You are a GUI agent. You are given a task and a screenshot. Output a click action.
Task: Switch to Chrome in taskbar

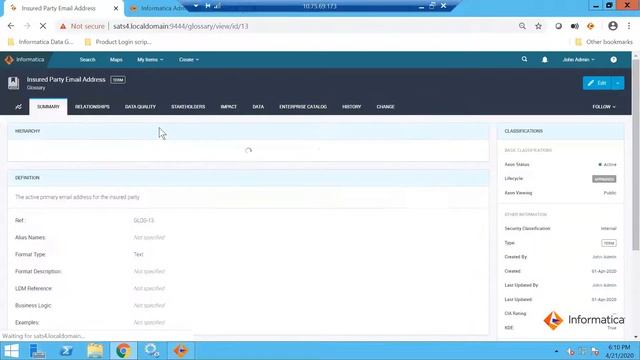pyautogui.click(x=123, y=351)
